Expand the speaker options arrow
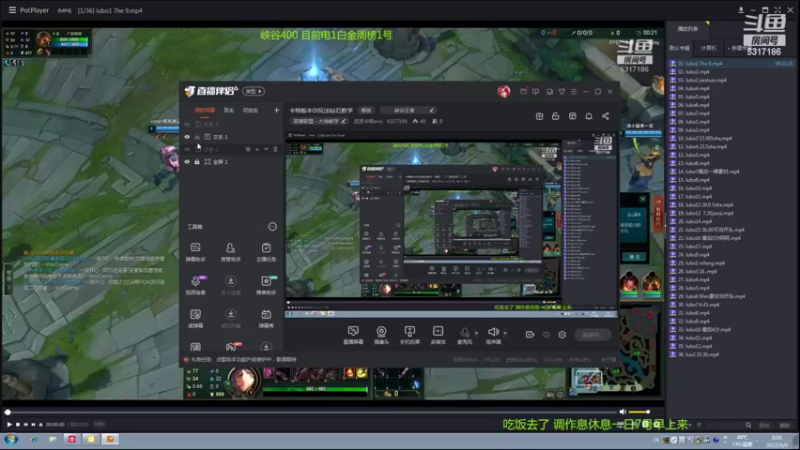 click(506, 333)
